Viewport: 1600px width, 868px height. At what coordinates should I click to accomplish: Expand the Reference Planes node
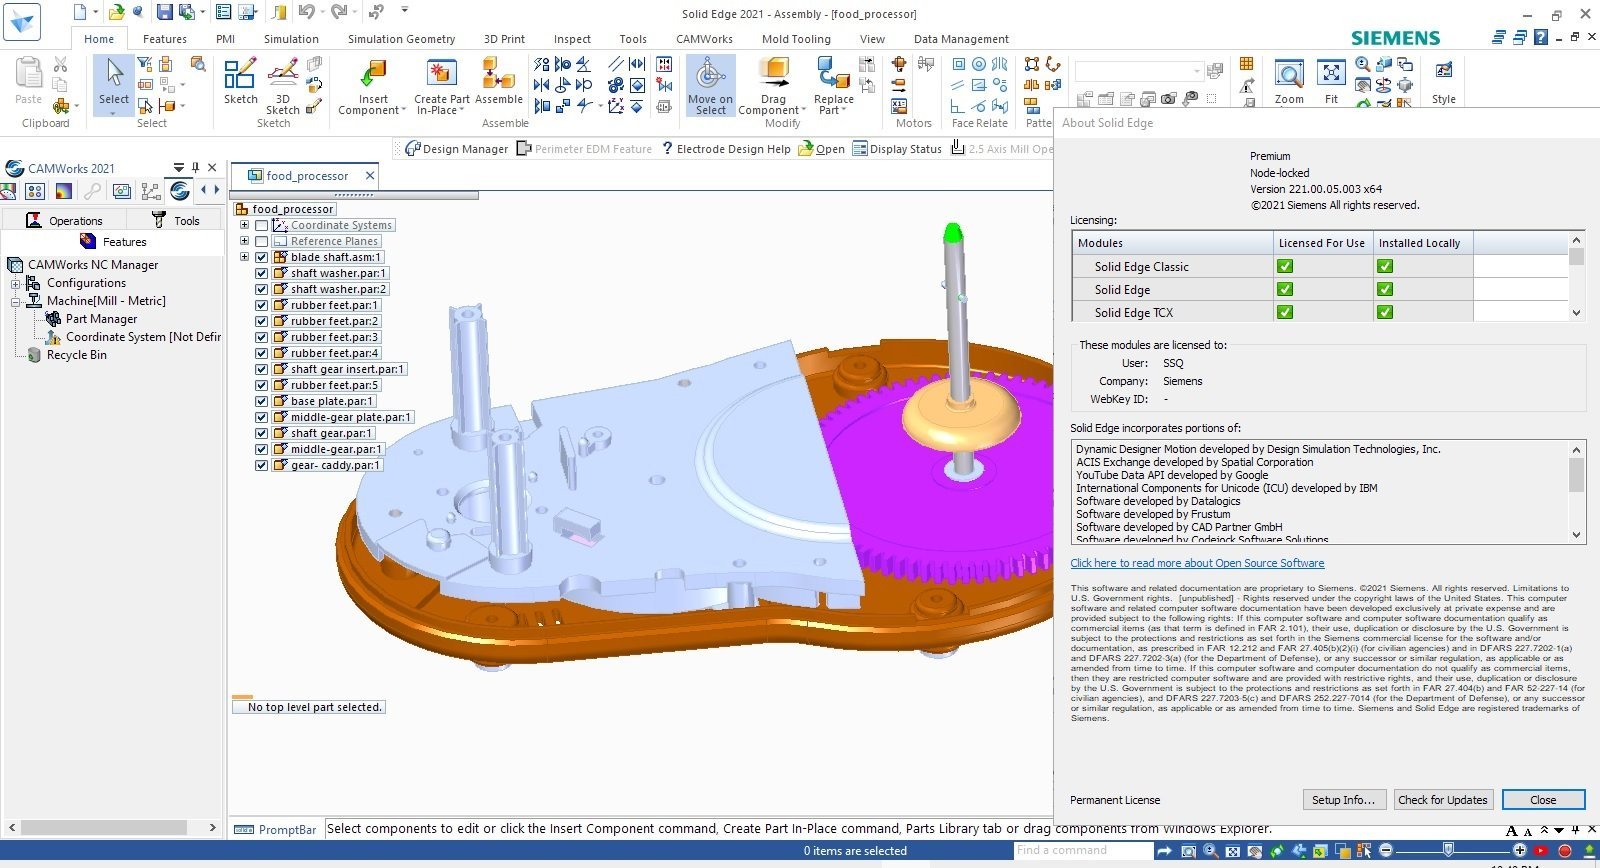coord(244,241)
